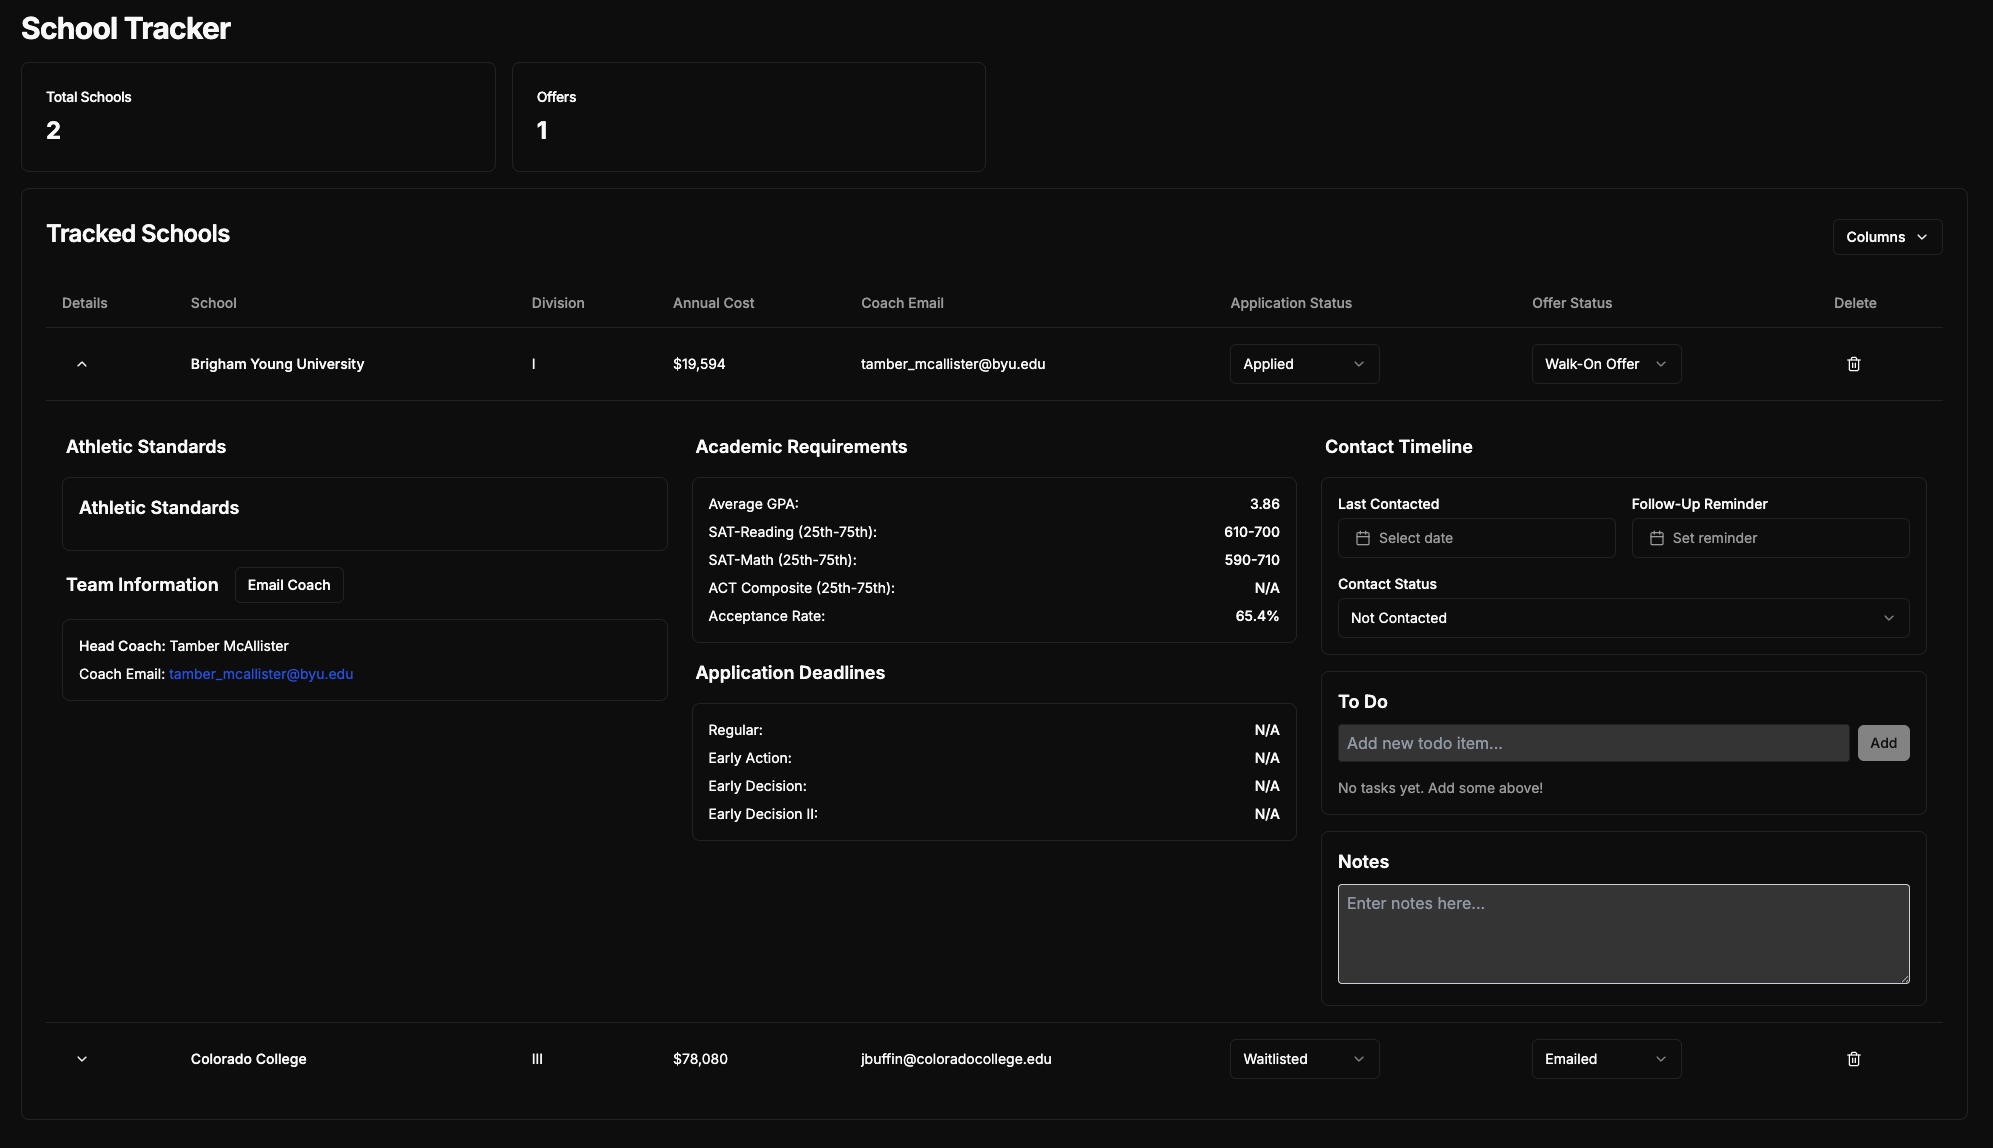Pick Last Contacted date via calendar icon
Screen dimensions: 1993x1148
[x=1363, y=538]
